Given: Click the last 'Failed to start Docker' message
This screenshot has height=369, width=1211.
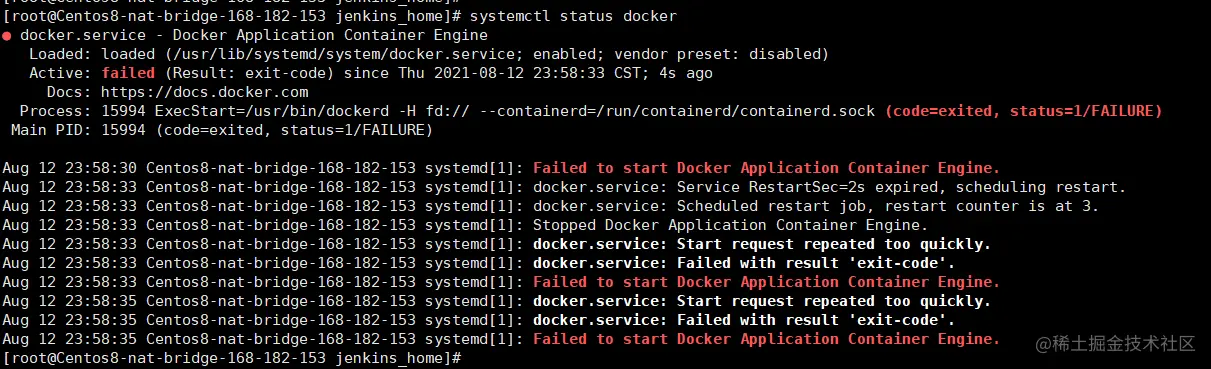Looking at the screenshot, I should point(766,339).
